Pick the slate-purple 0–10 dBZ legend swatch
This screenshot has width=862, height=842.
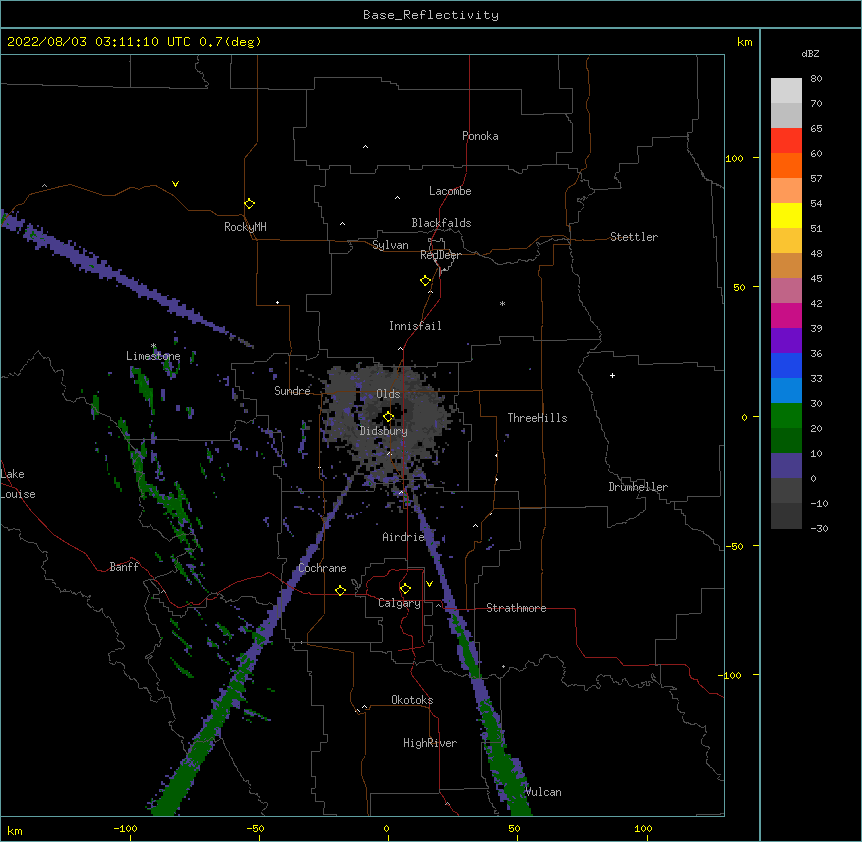(x=786, y=466)
